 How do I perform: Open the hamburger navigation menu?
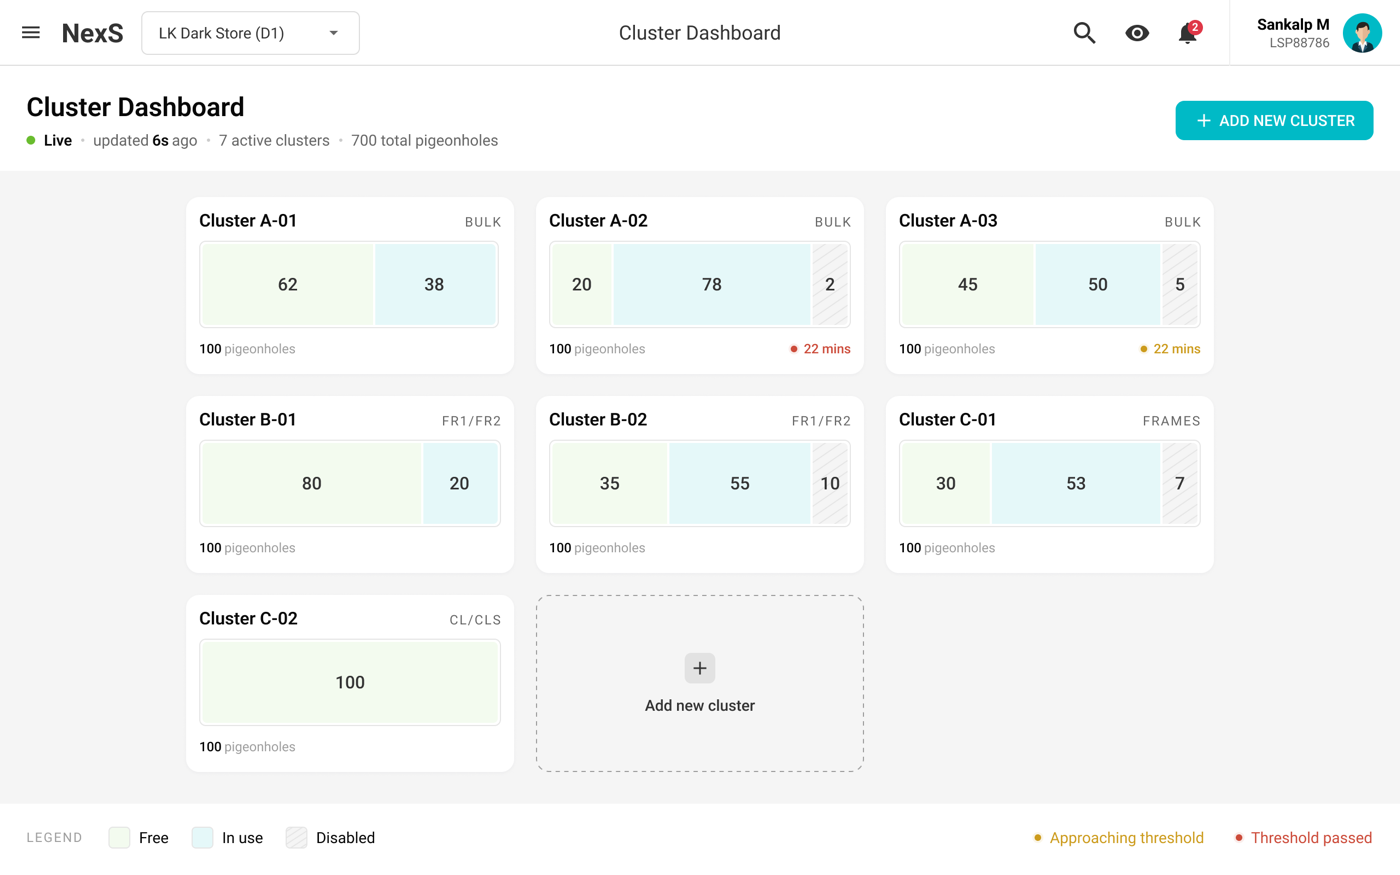(x=31, y=33)
